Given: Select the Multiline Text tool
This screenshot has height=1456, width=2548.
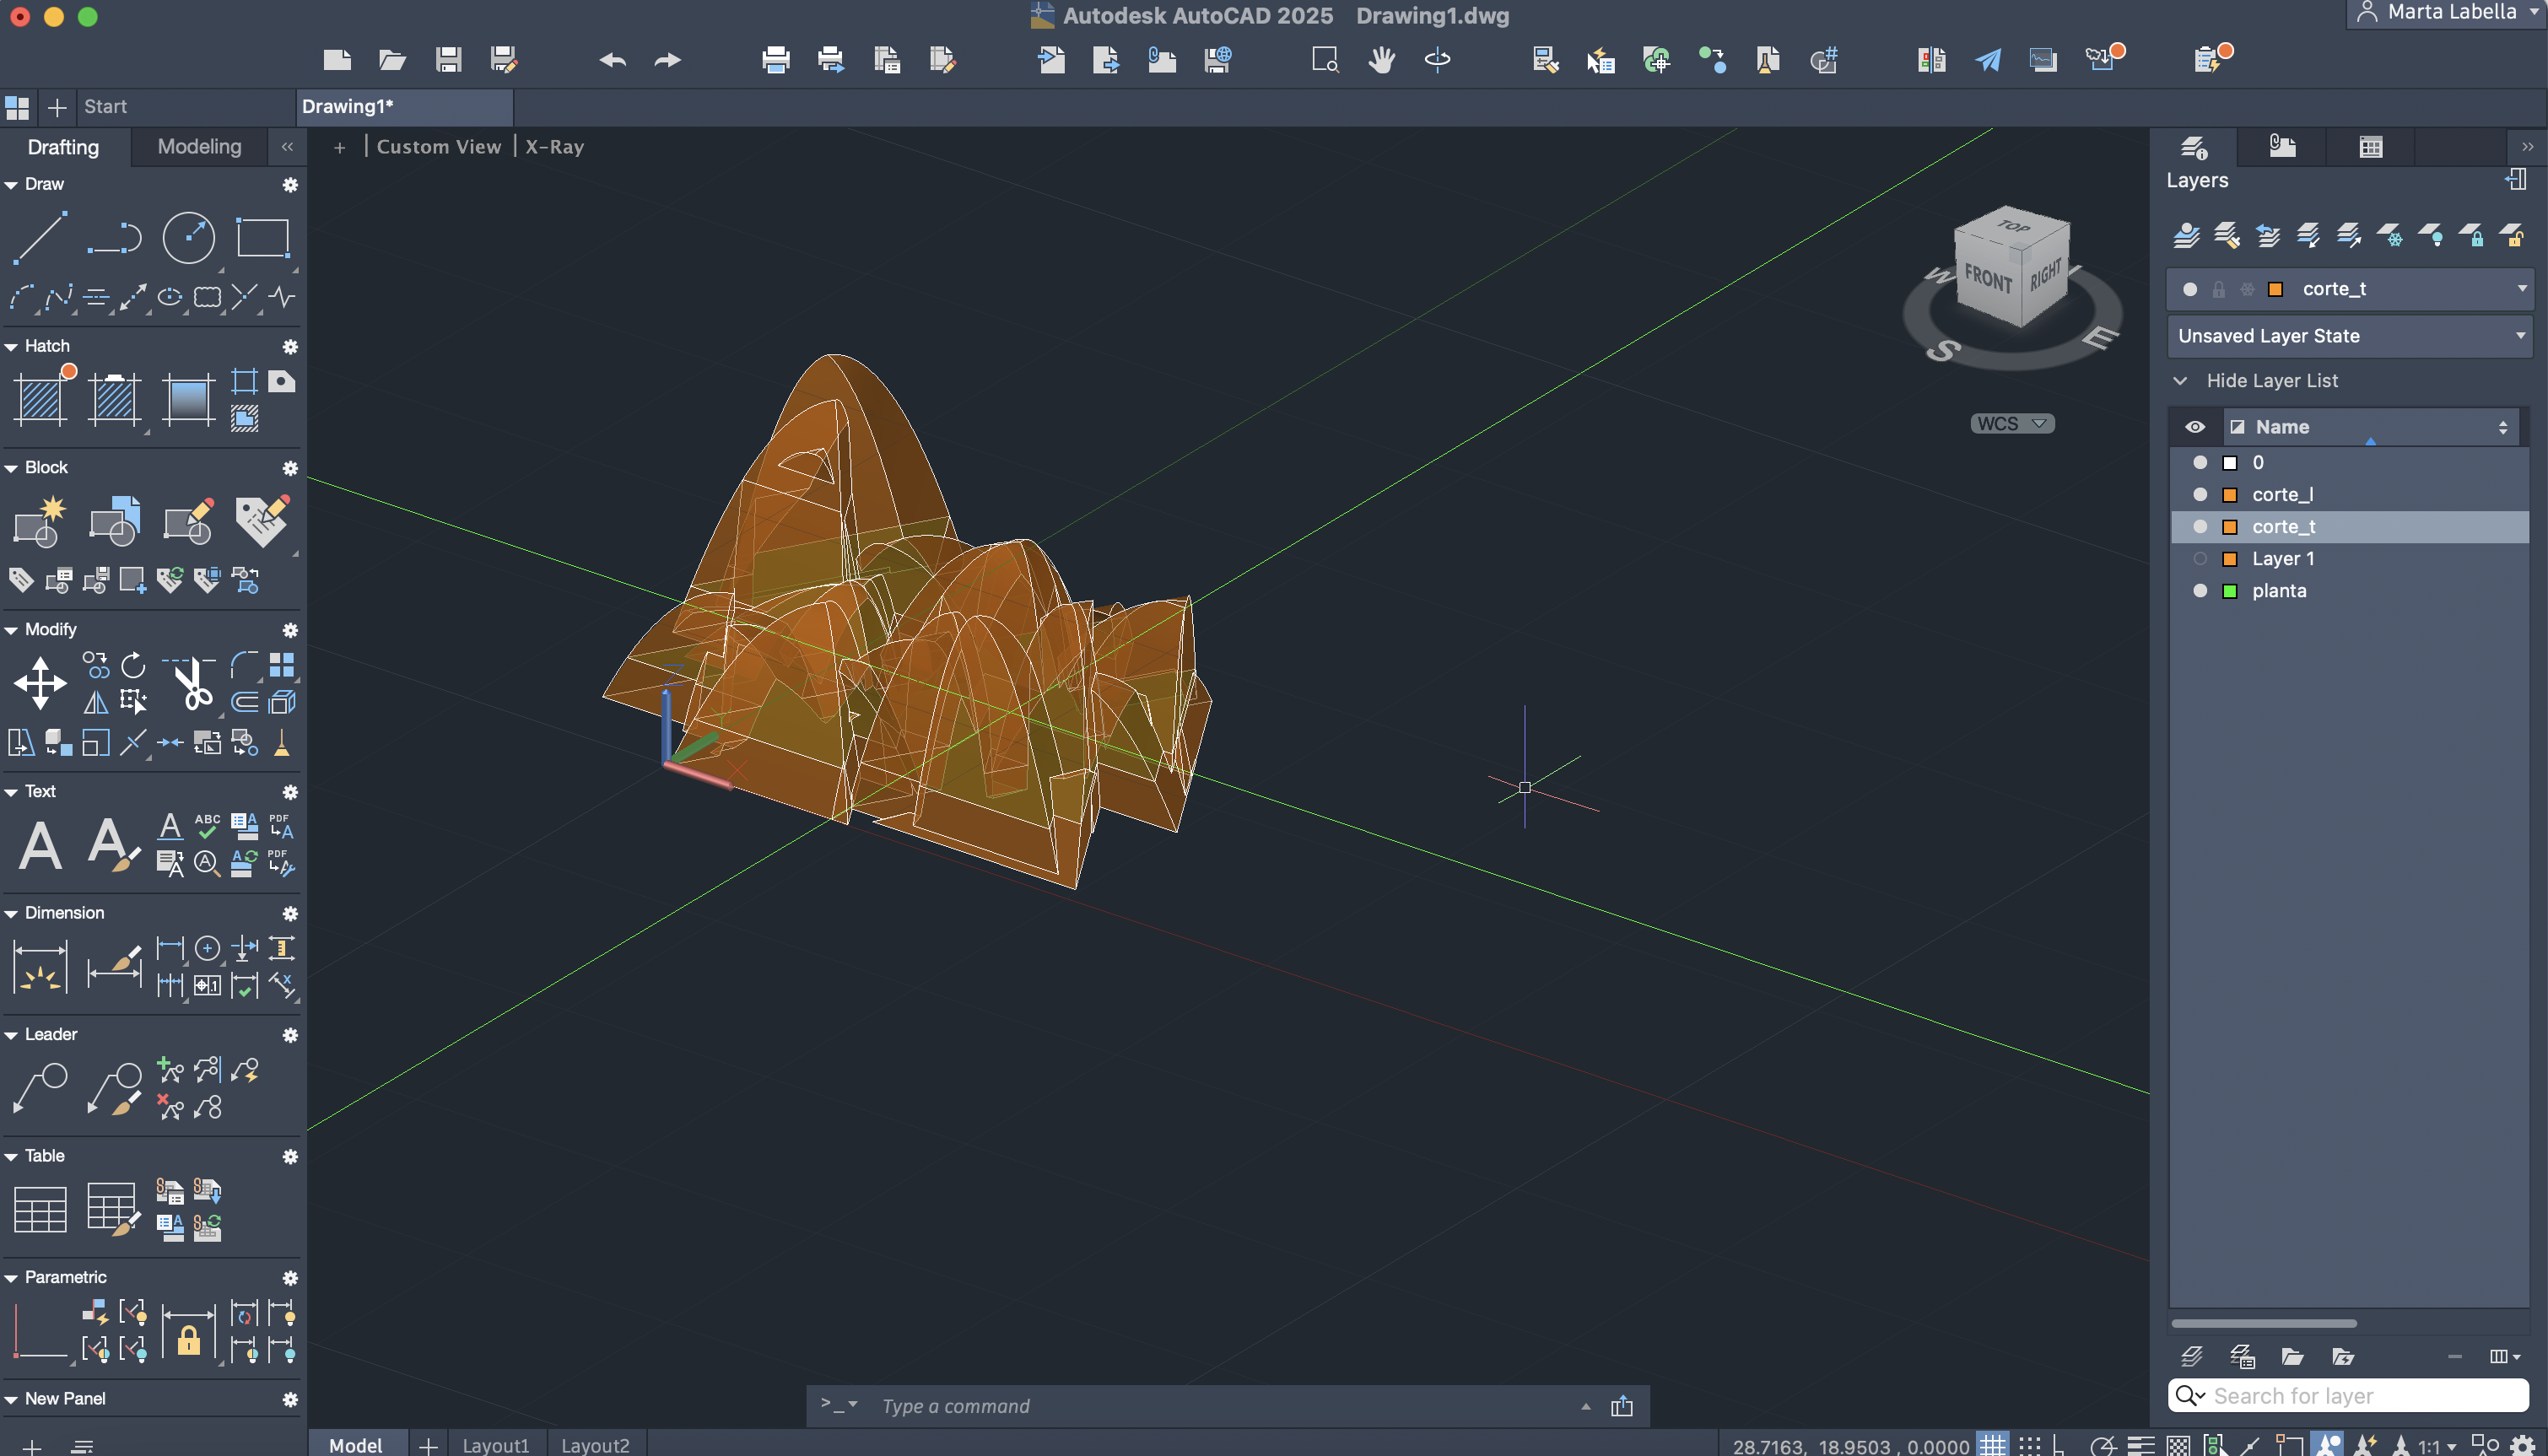Looking at the screenshot, I should [x=40, y=846].
